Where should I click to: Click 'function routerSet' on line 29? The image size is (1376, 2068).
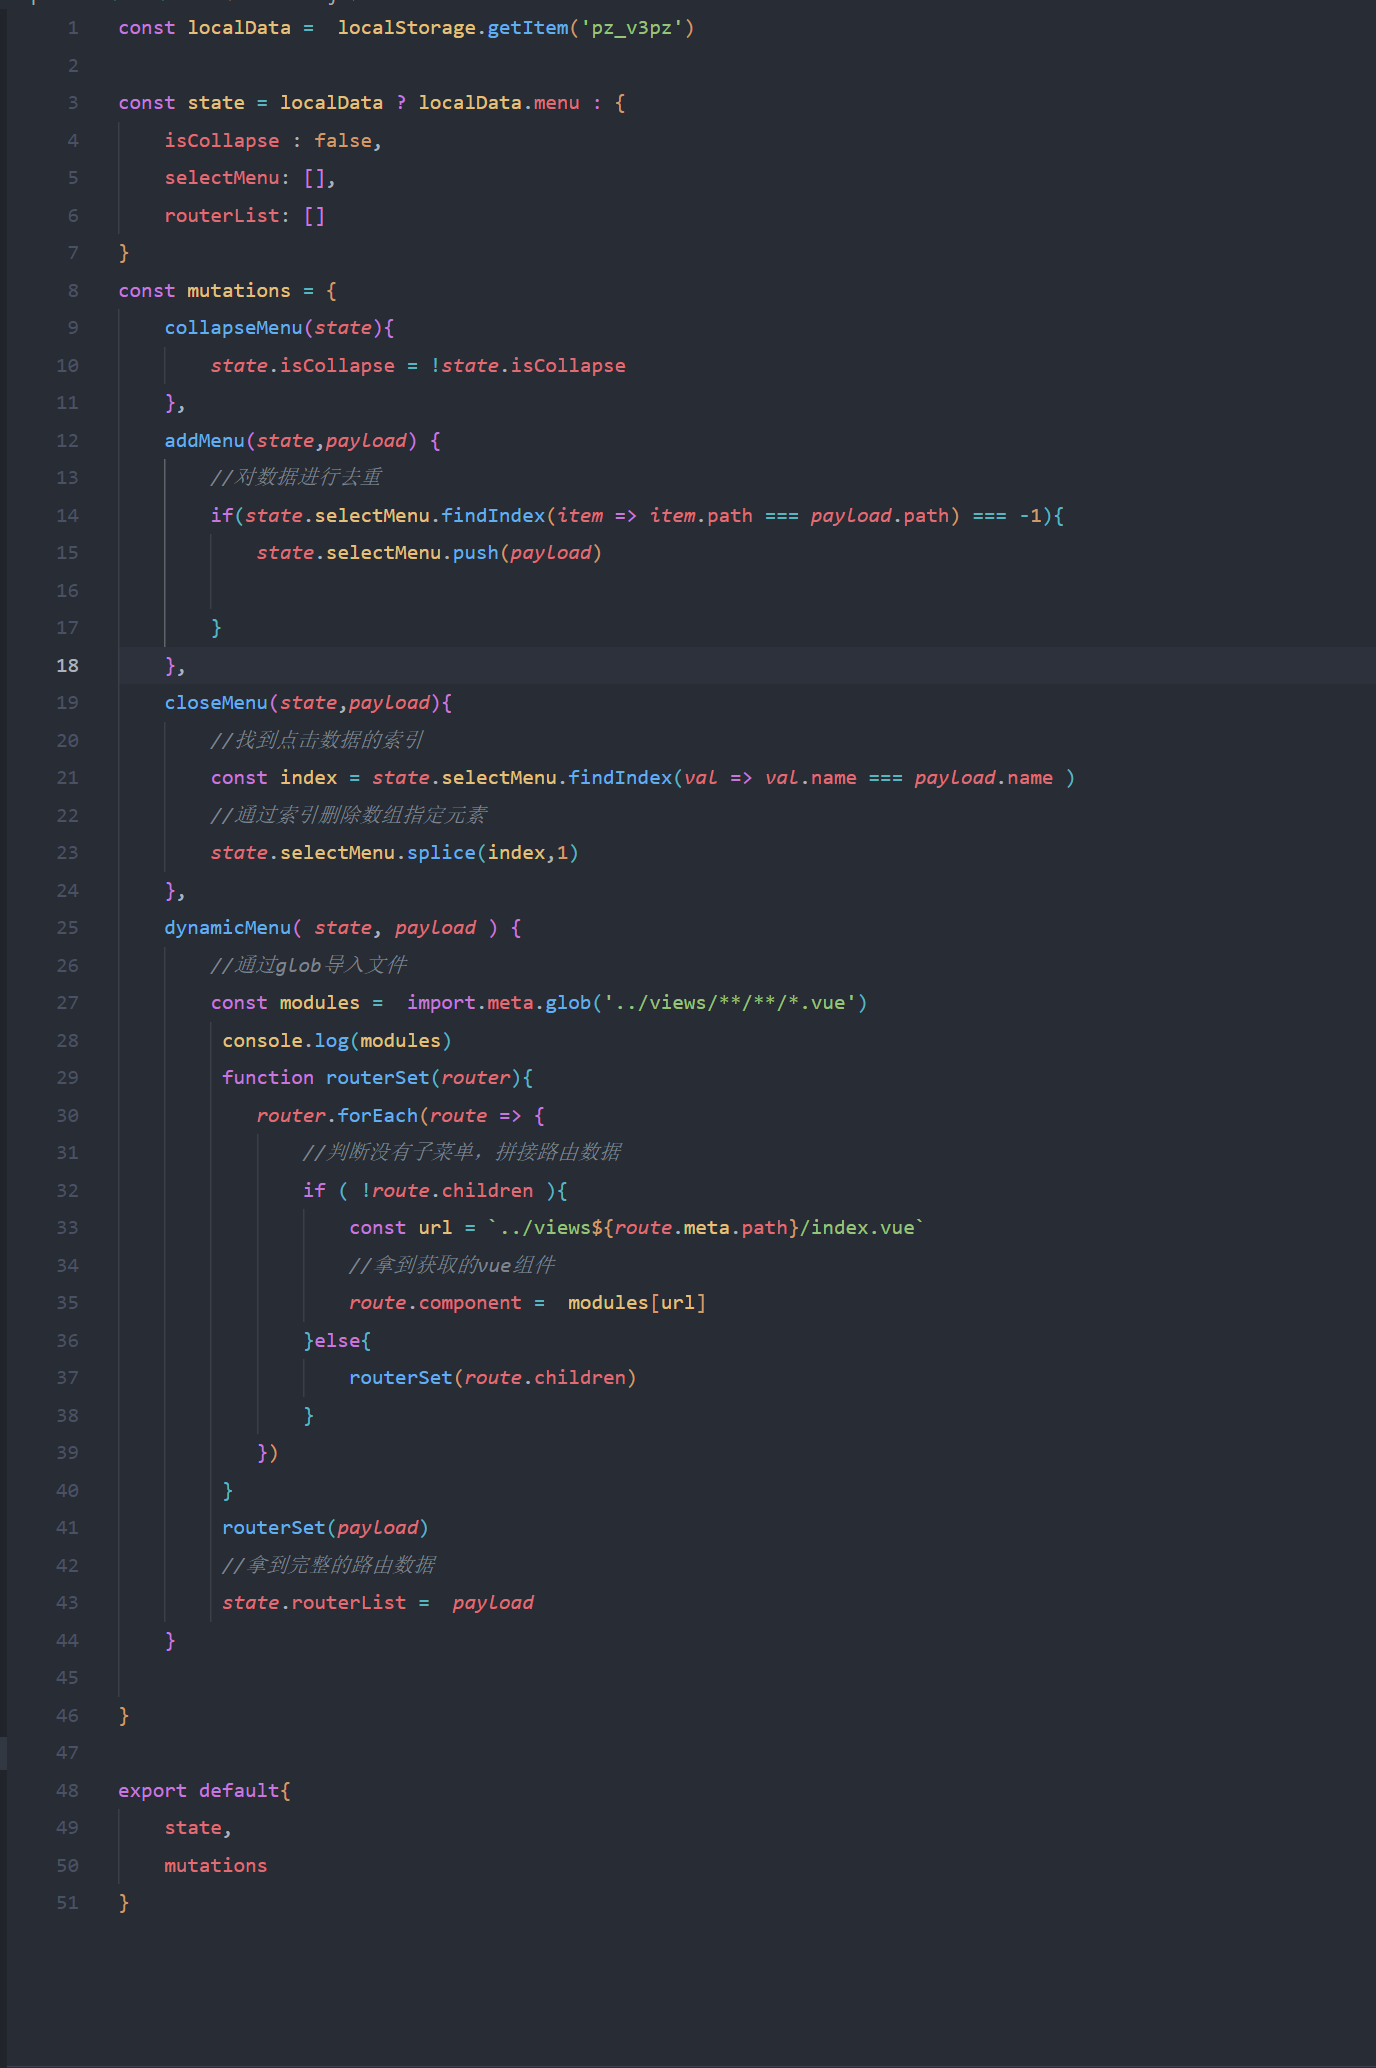coord(325,1078)
